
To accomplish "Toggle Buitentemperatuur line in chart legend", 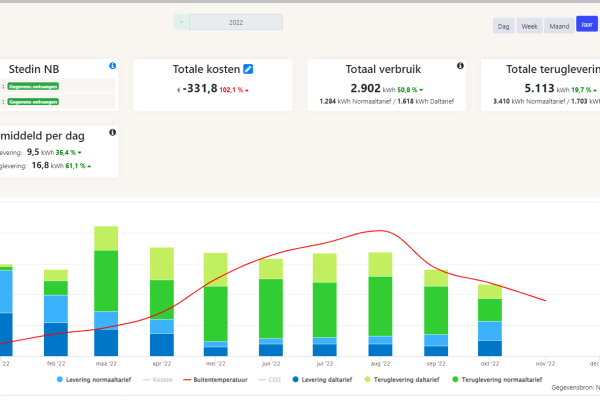I will [216, 381].
